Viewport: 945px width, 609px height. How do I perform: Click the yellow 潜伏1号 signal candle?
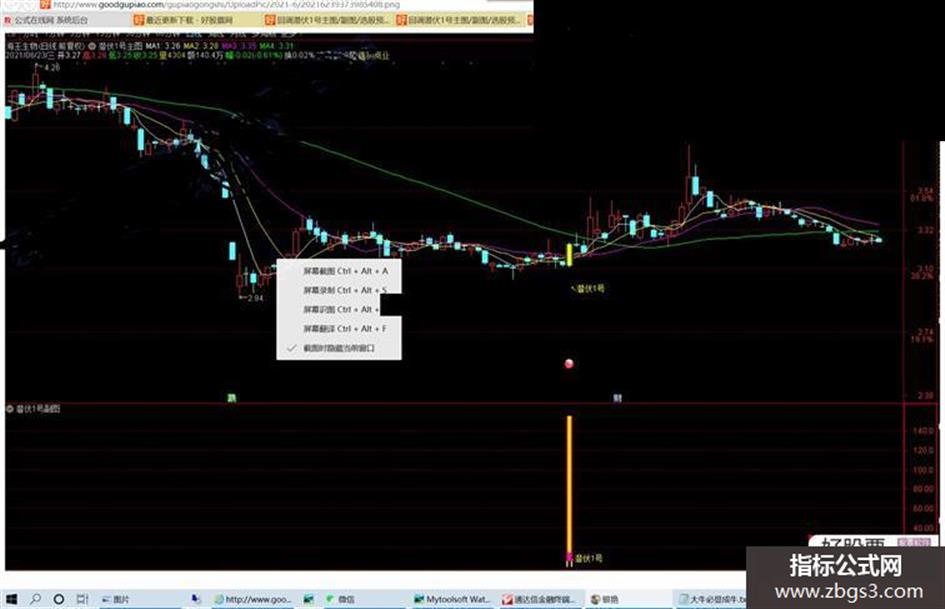click(570, 254)
